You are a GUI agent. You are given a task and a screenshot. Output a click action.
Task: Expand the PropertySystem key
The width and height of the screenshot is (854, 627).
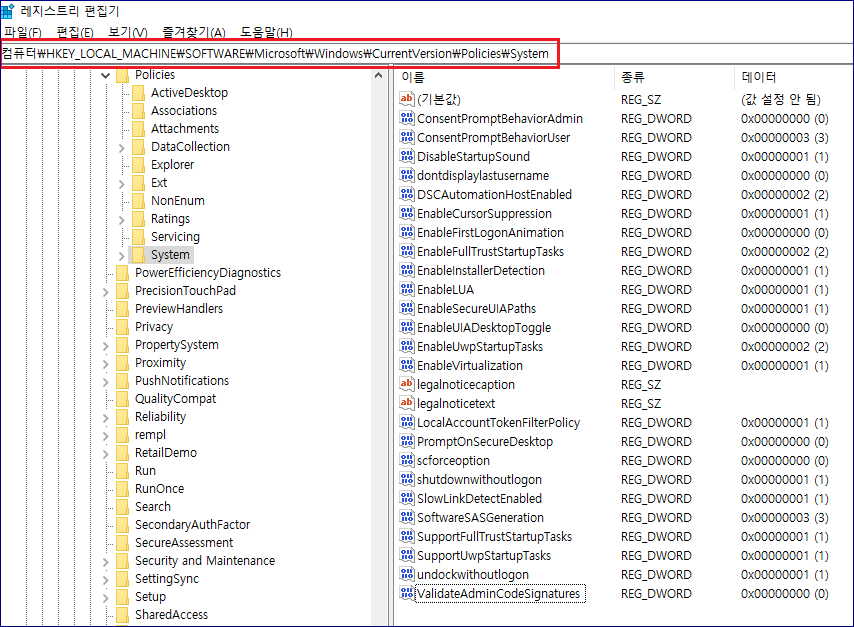106,345
